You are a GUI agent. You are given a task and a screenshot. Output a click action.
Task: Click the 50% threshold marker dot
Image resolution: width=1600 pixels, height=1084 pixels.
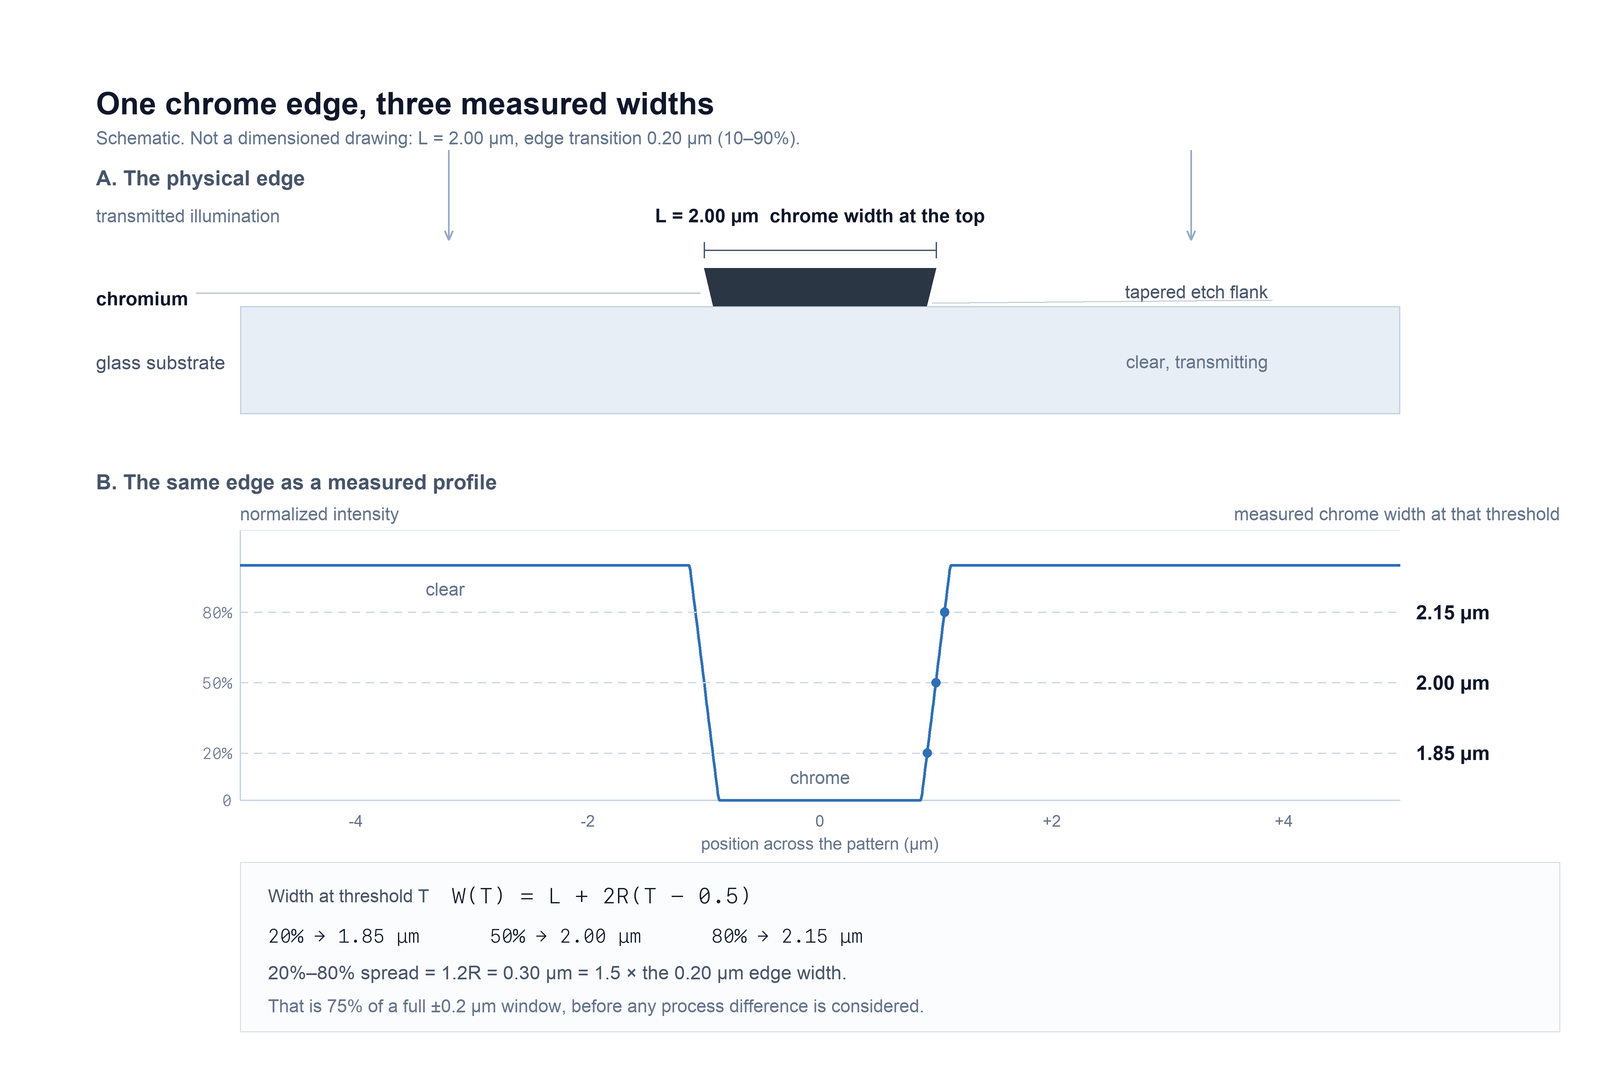[x=936, y=683]
